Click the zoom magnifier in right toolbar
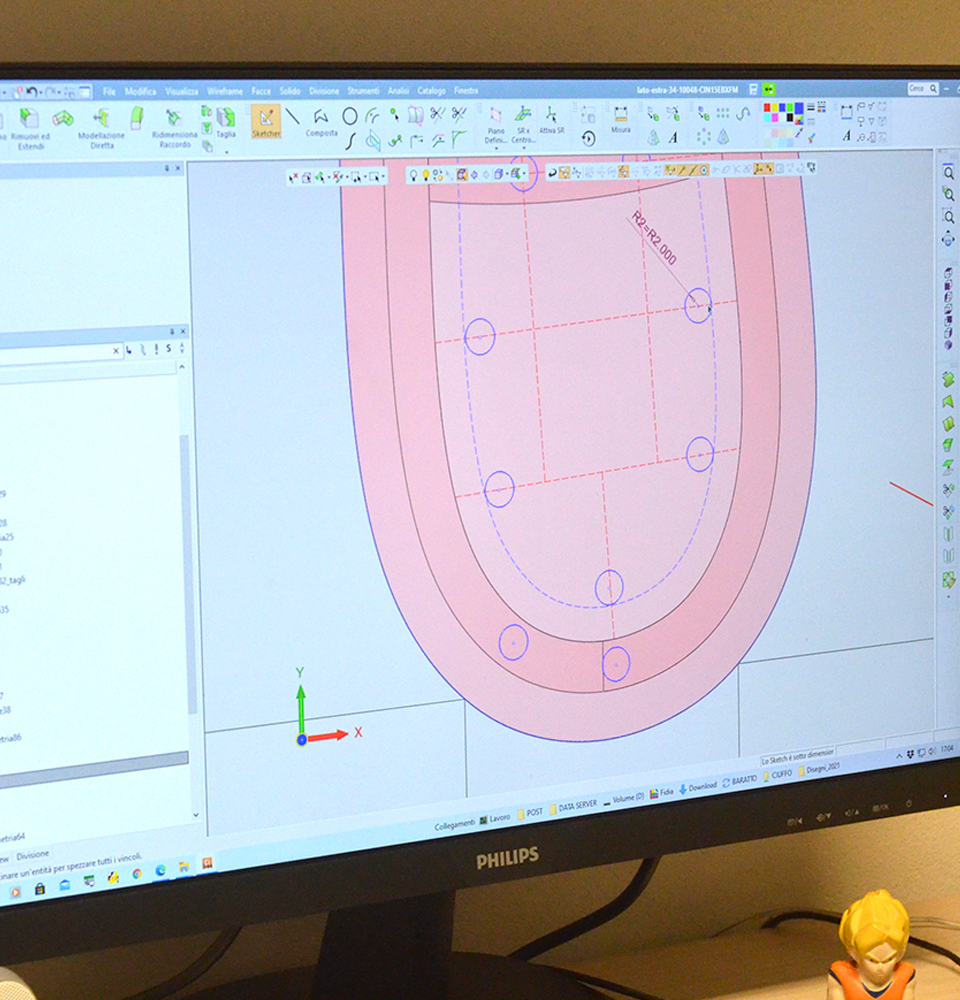This screenshot has height=1000, width=960. point(948,173)
